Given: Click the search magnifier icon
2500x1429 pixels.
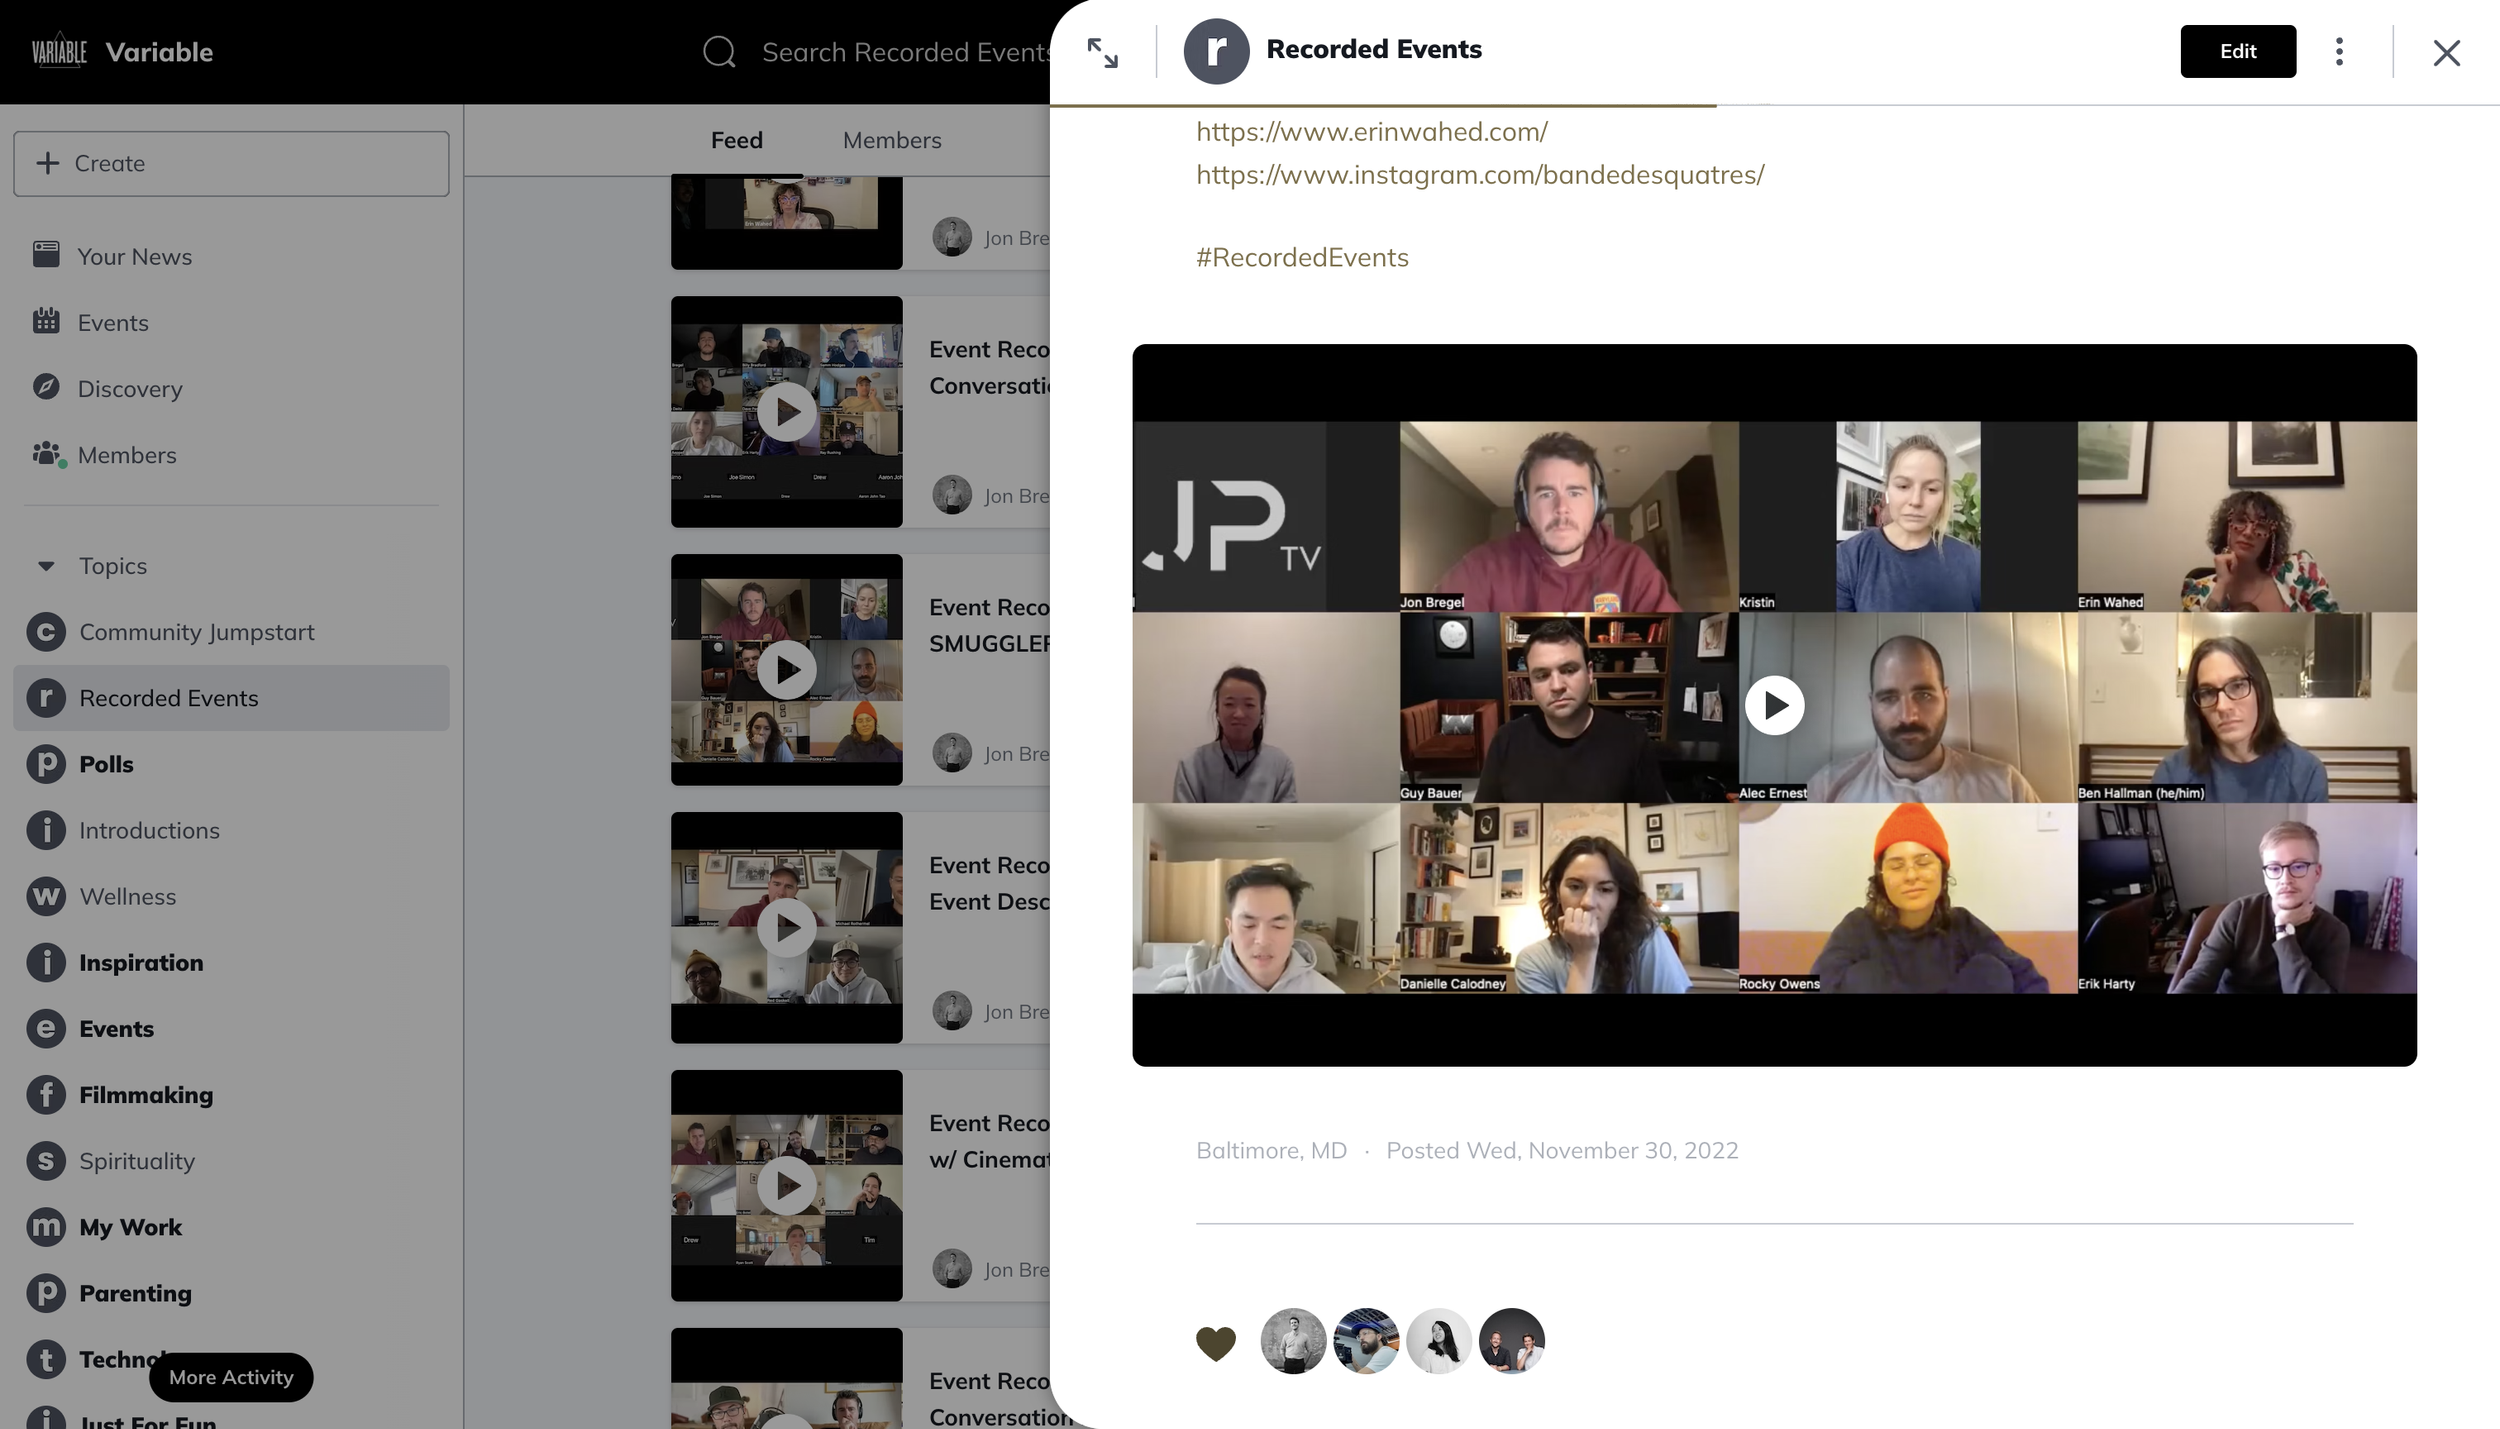Looking at the screenshot, I should pos(719,52).
